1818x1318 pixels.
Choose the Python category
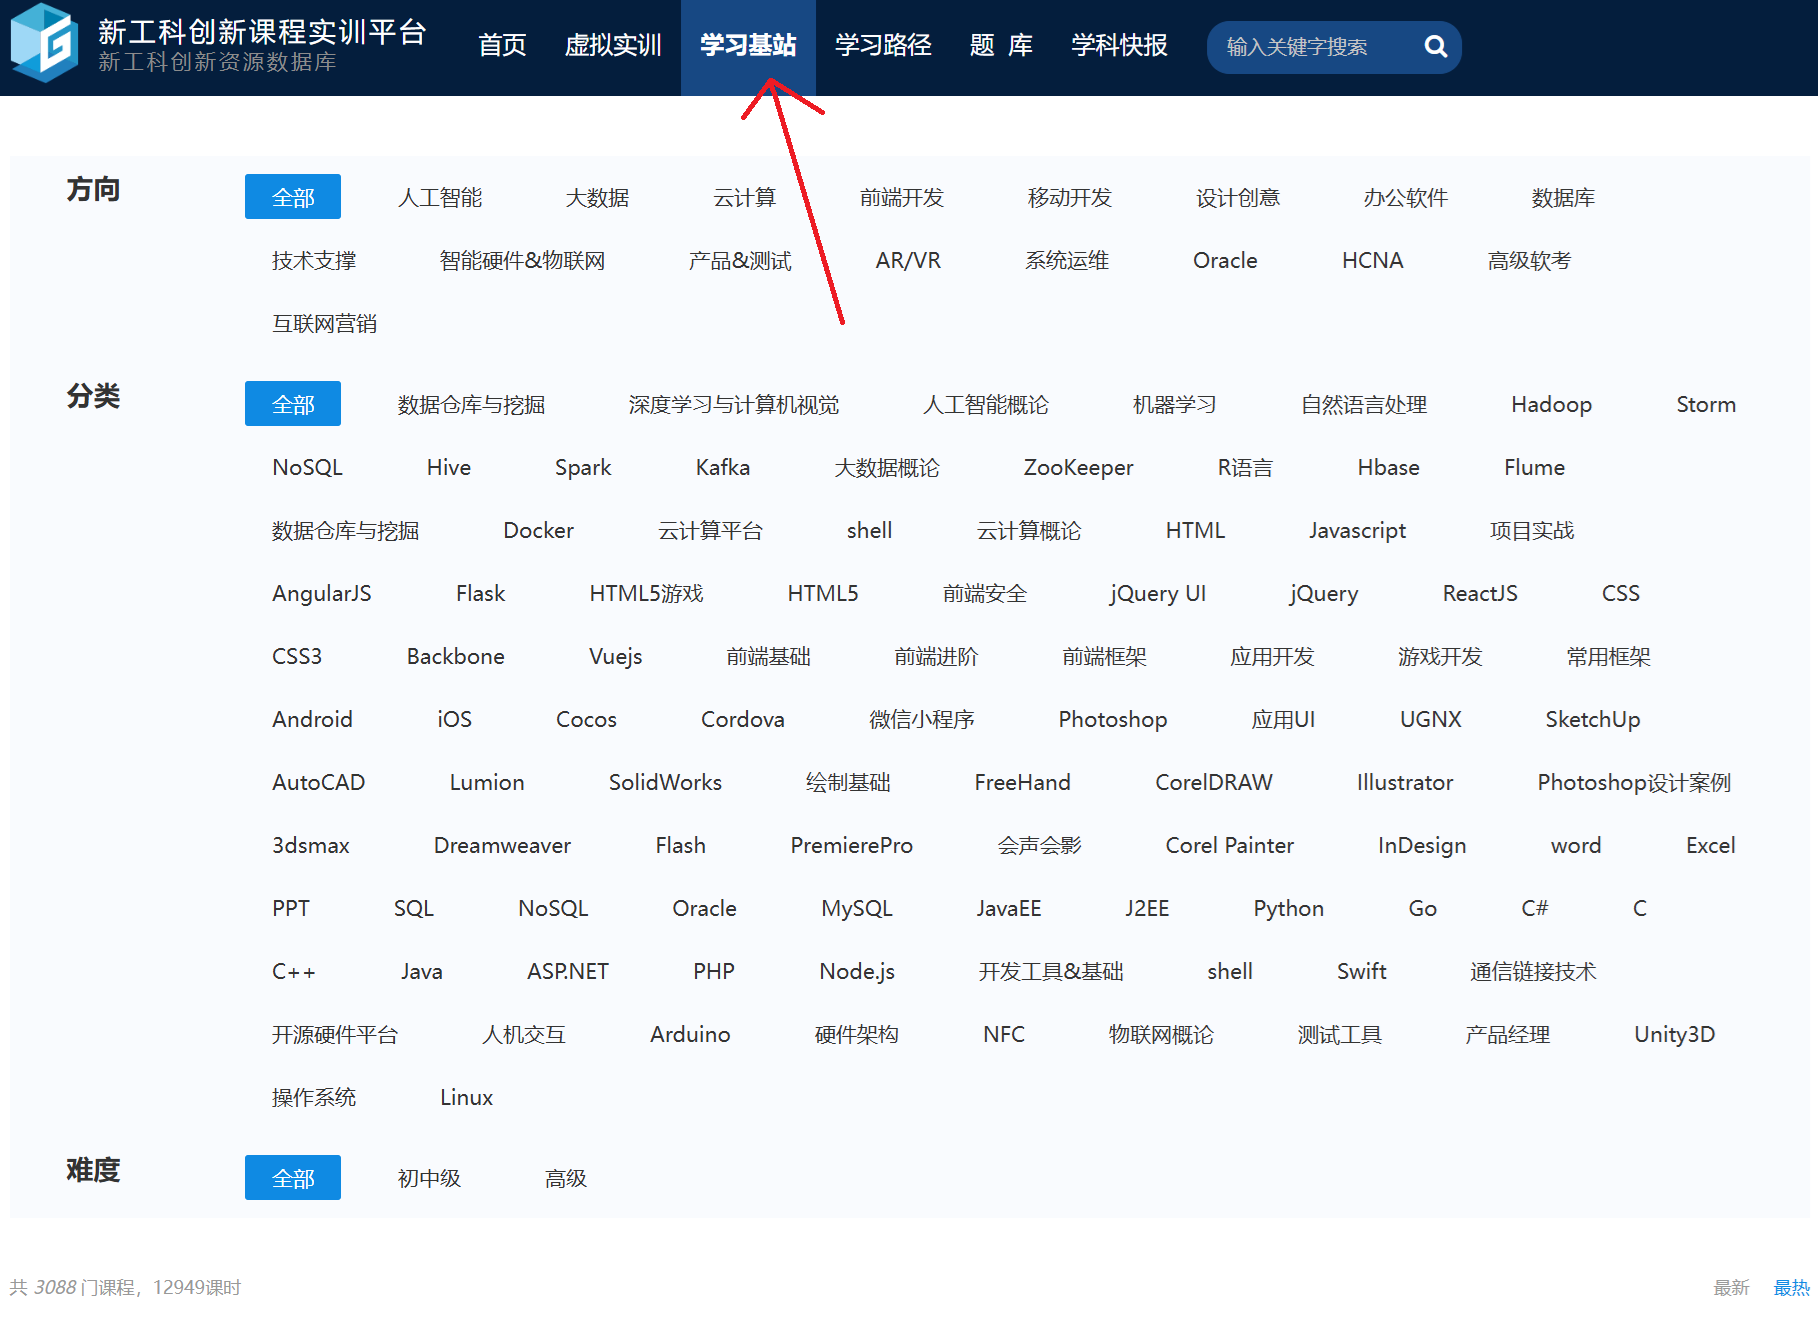click(x=1288, y=908)
